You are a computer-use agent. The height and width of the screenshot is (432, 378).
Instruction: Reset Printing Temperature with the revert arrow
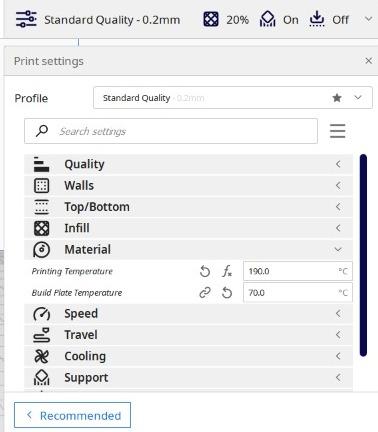coord(205,272)
